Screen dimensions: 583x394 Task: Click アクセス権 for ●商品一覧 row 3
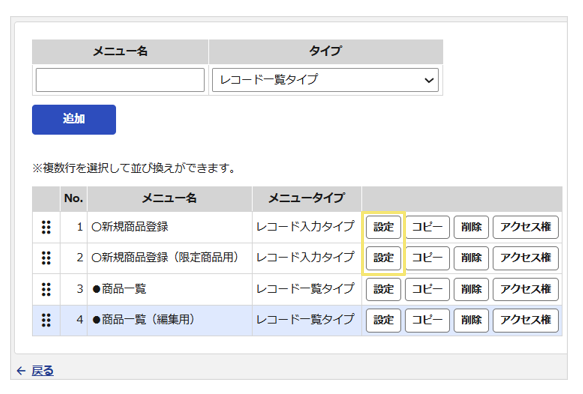(x=526, y=289)
